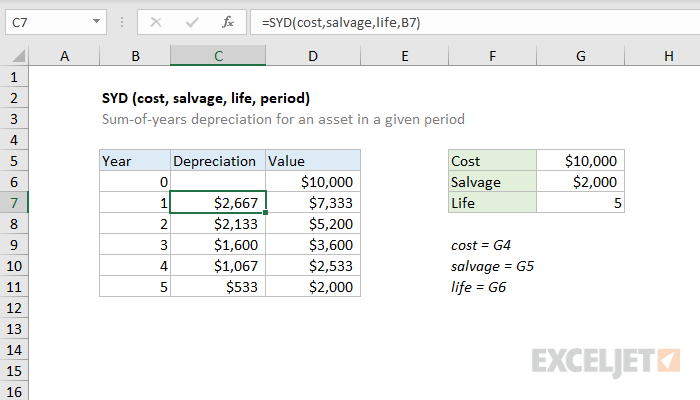The width and height of the screenshot is (700, 400).
Task: Select the $5,200 value cell
Action: tap(313, 224)
